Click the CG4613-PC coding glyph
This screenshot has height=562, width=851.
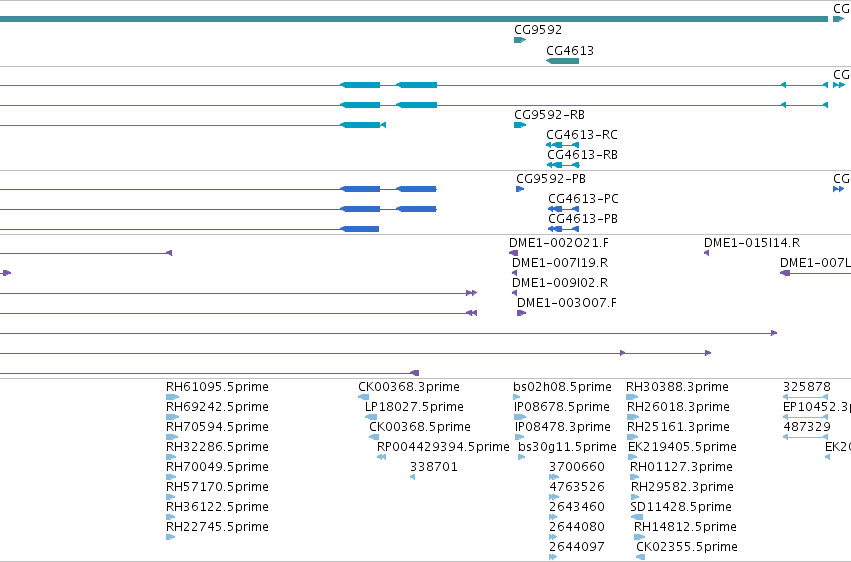[x=563, y=209]
